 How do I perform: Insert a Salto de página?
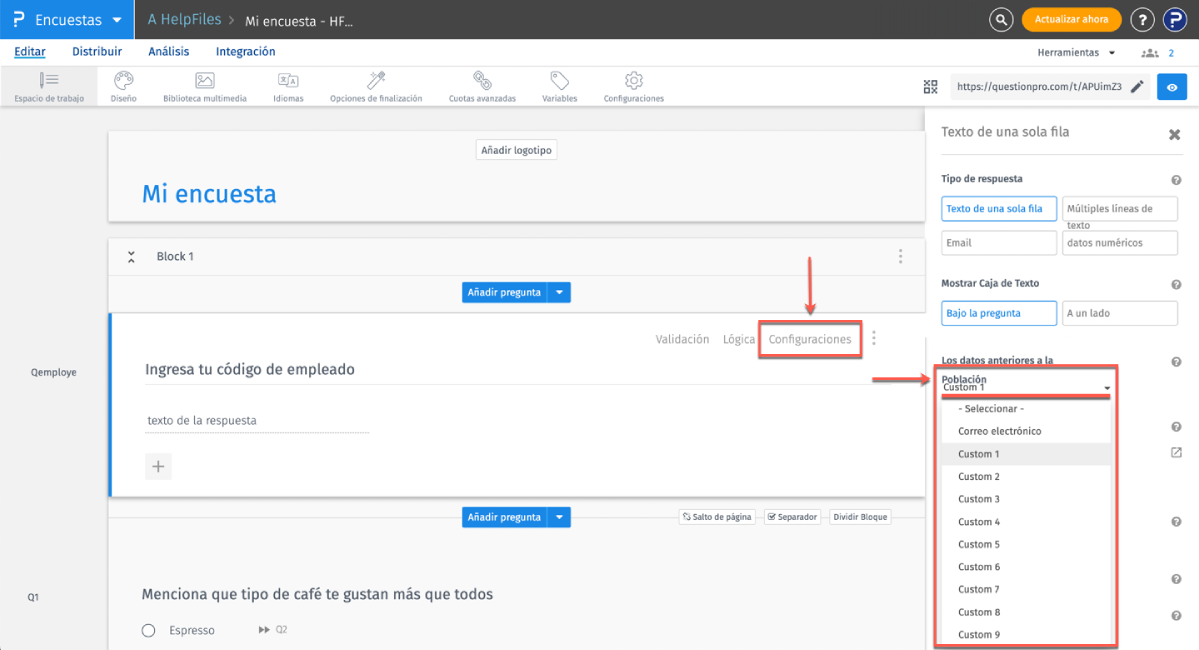[x=717, y=517]
